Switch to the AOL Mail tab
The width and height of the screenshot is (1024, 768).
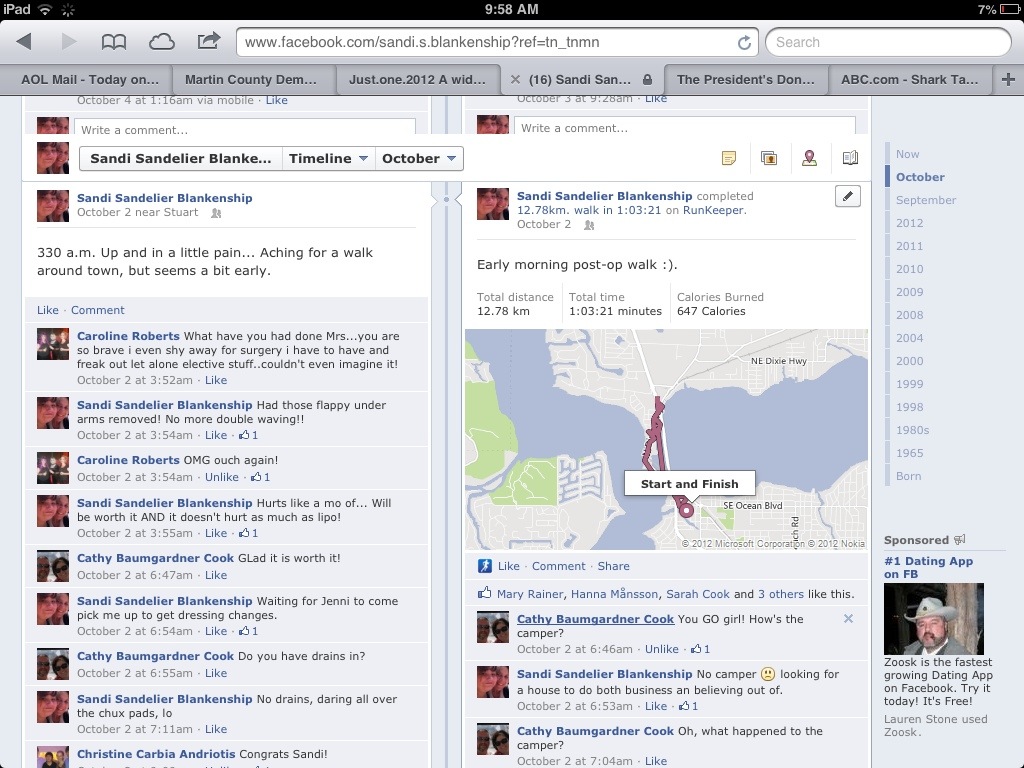point(90,80)
